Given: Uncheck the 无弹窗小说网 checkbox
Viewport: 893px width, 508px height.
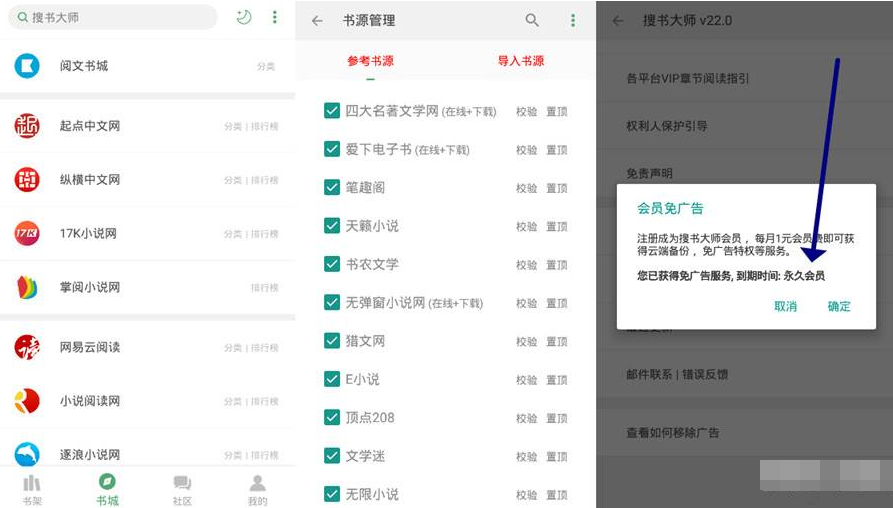Looking at the screenshot, I should point(331,302).
